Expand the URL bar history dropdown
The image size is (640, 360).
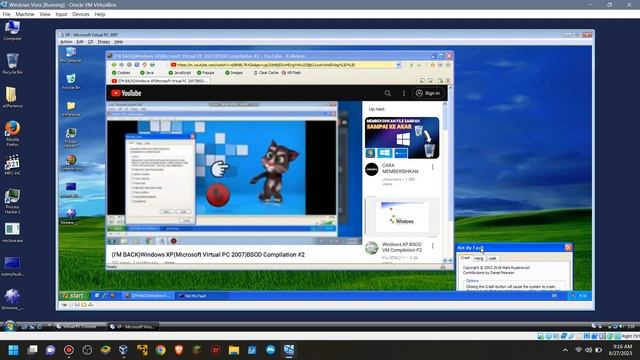(x=398, y=65)
